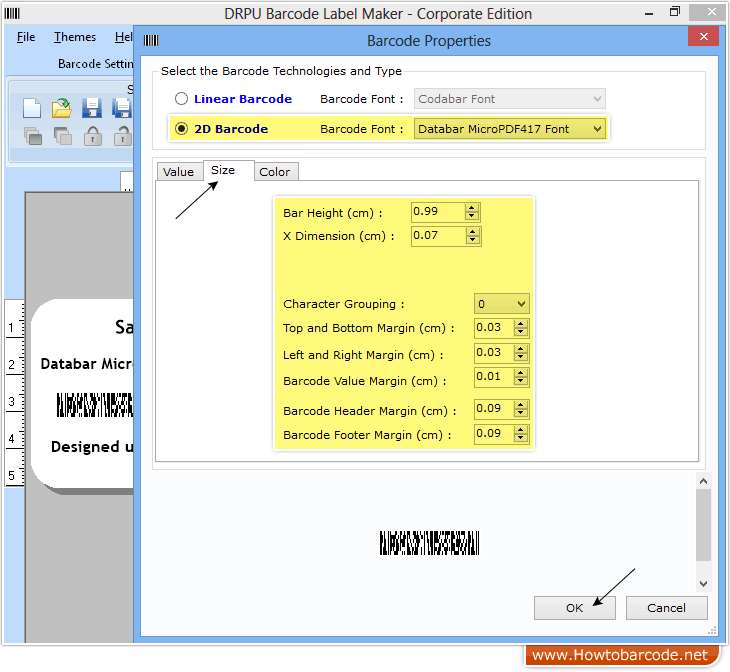
Task: Click the Top and Bottom Margin field
Action: 494,328
